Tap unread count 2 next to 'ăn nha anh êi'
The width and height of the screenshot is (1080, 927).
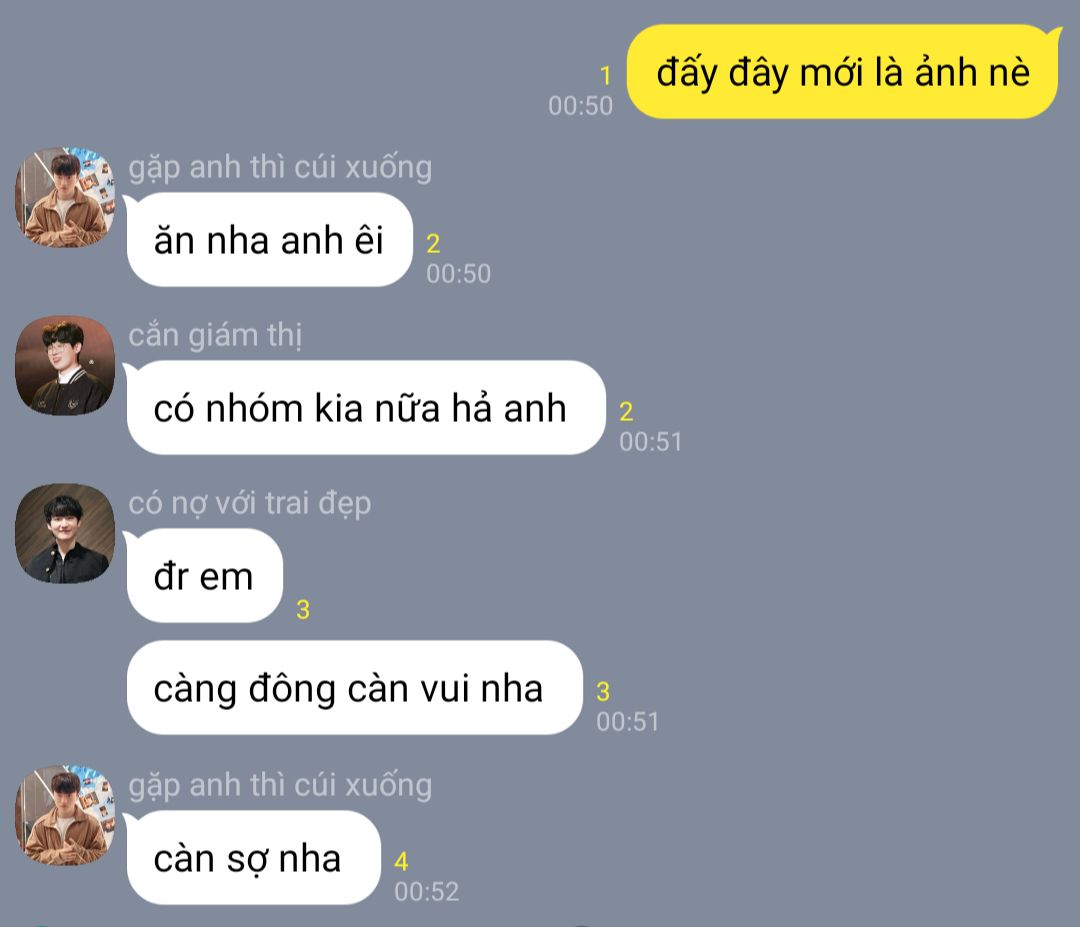pyautogui.click(x=433, y=244)
